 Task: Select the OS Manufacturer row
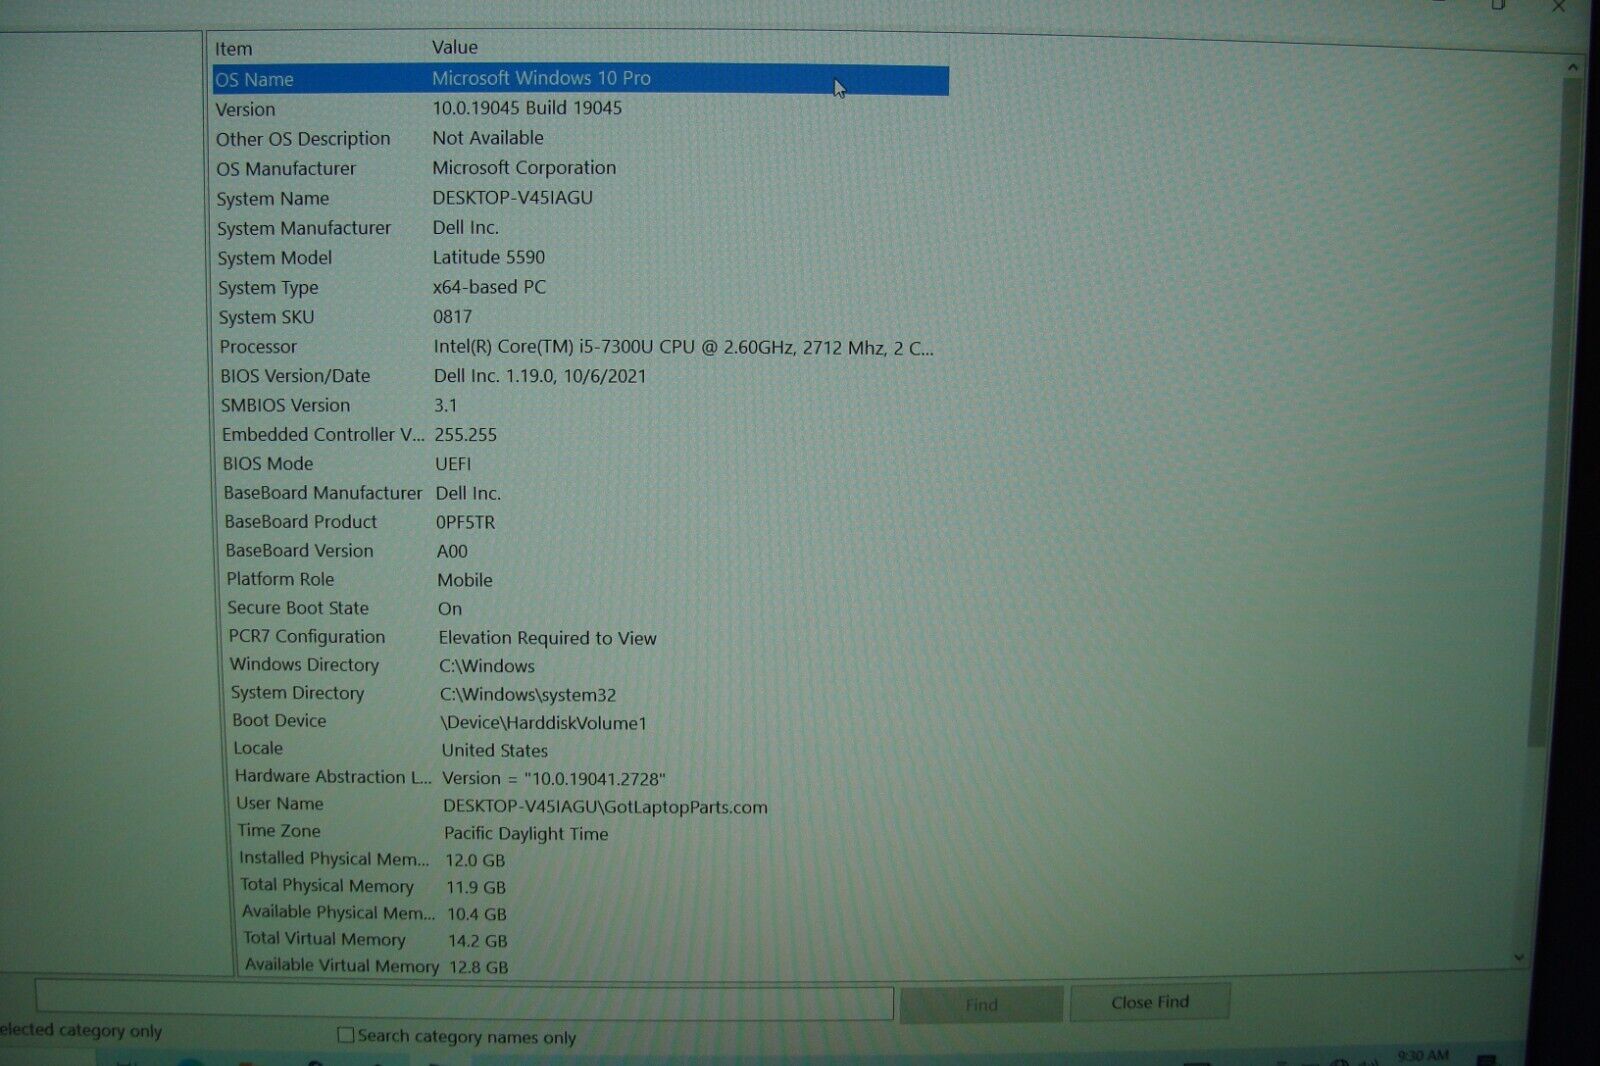[x=581, y=169]
